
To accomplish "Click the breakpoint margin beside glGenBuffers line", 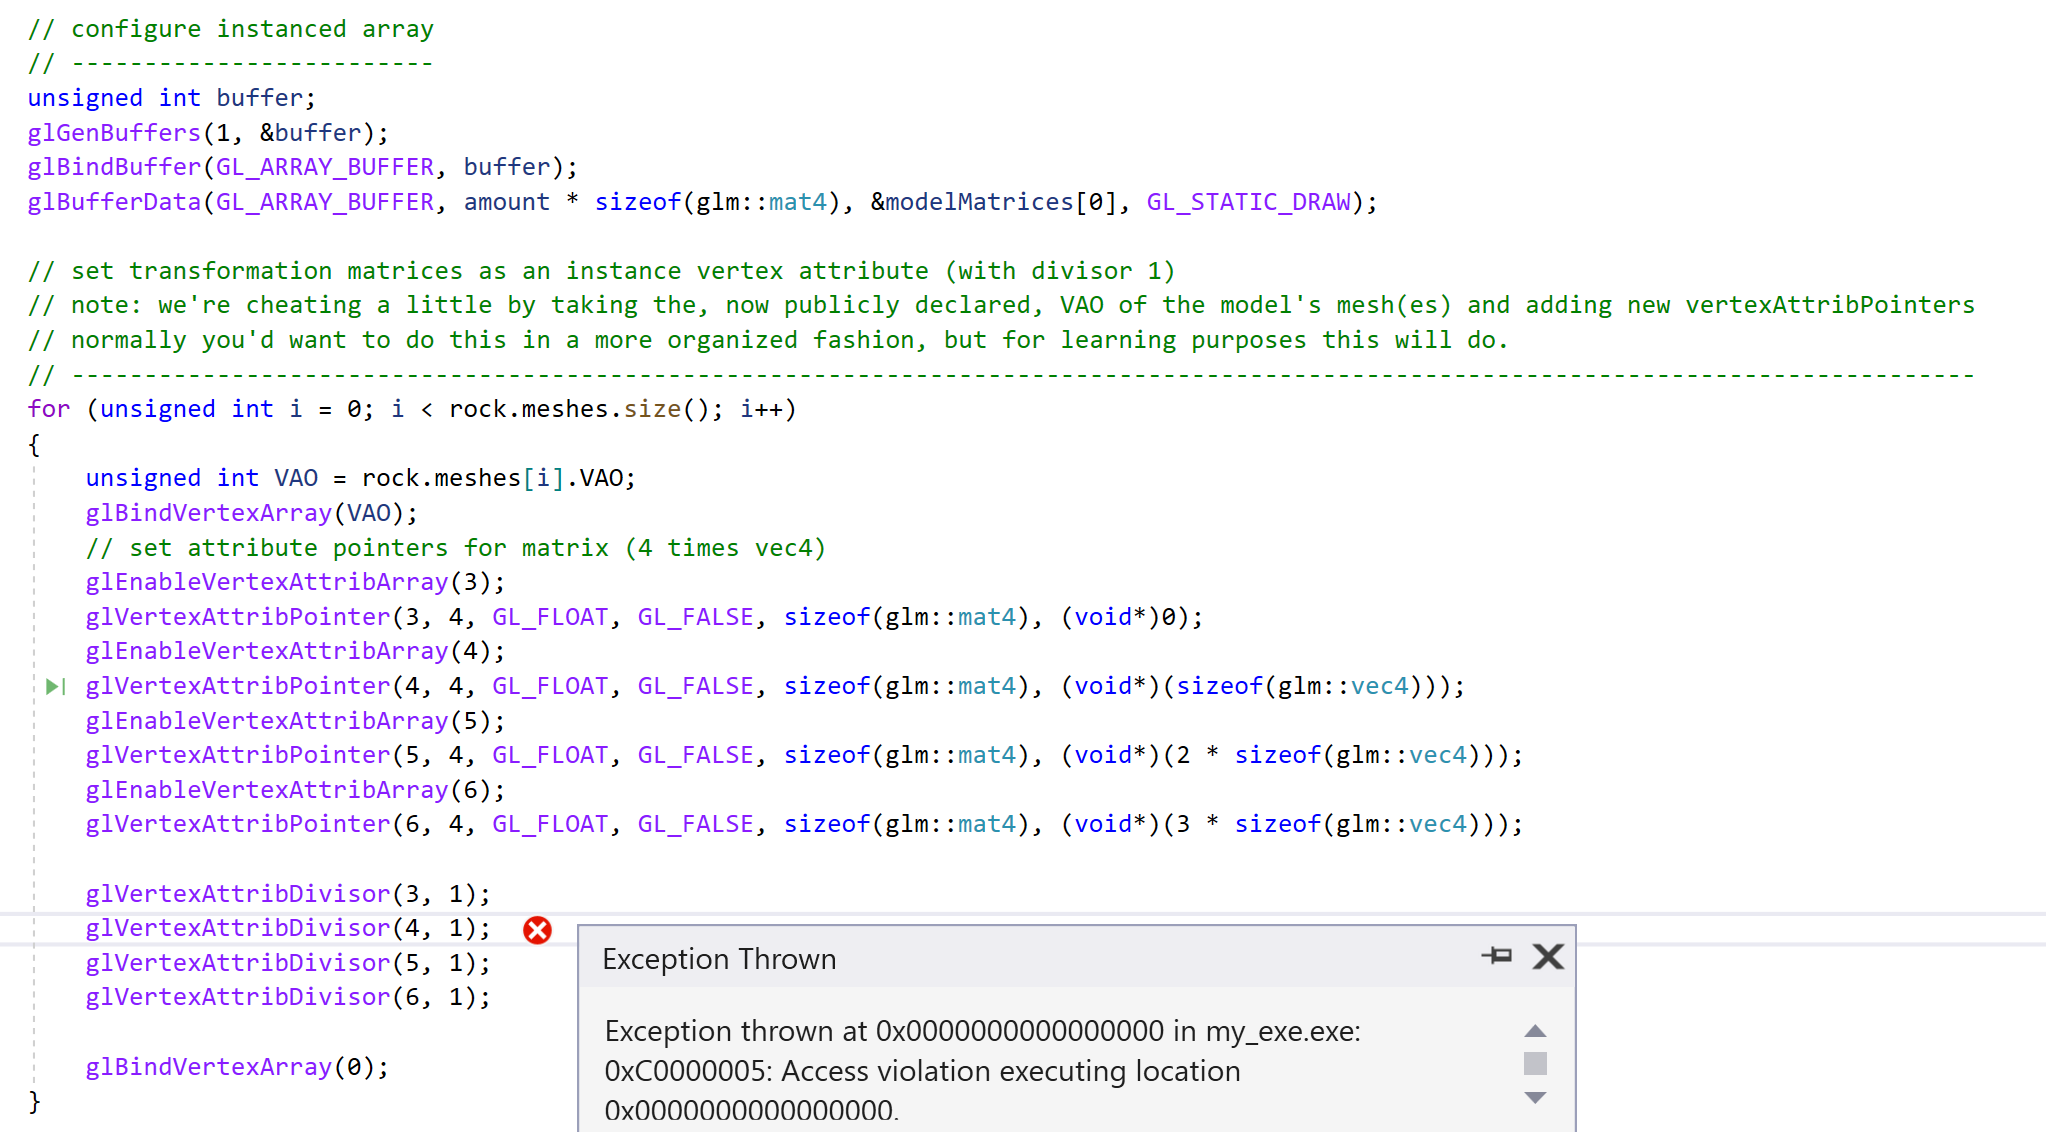I will pos(14,132).
